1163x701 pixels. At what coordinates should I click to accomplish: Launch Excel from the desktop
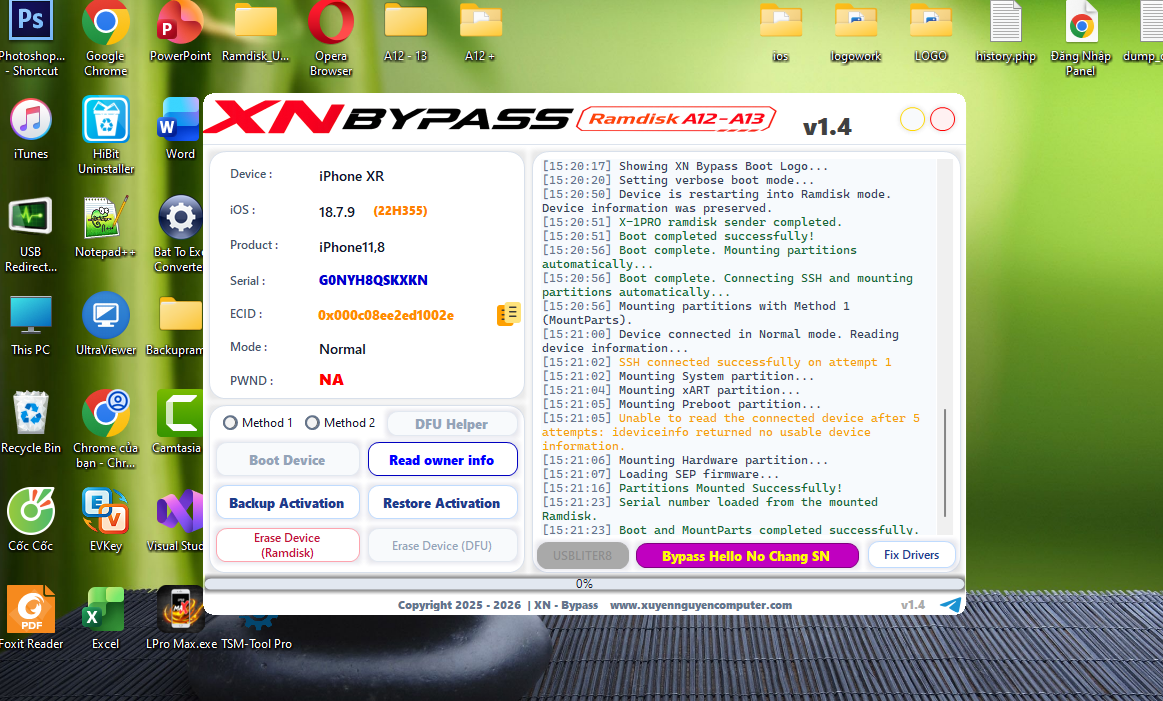pos(105,619)
